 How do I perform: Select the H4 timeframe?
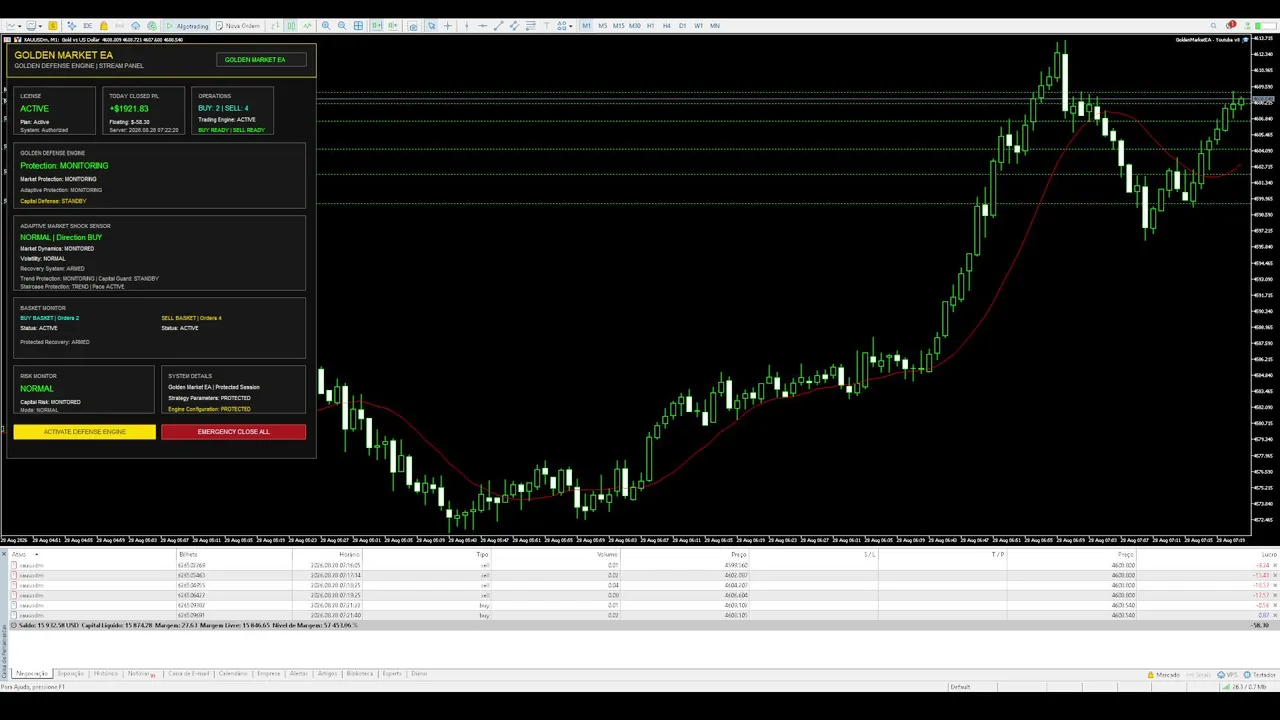tap(667, 26)
